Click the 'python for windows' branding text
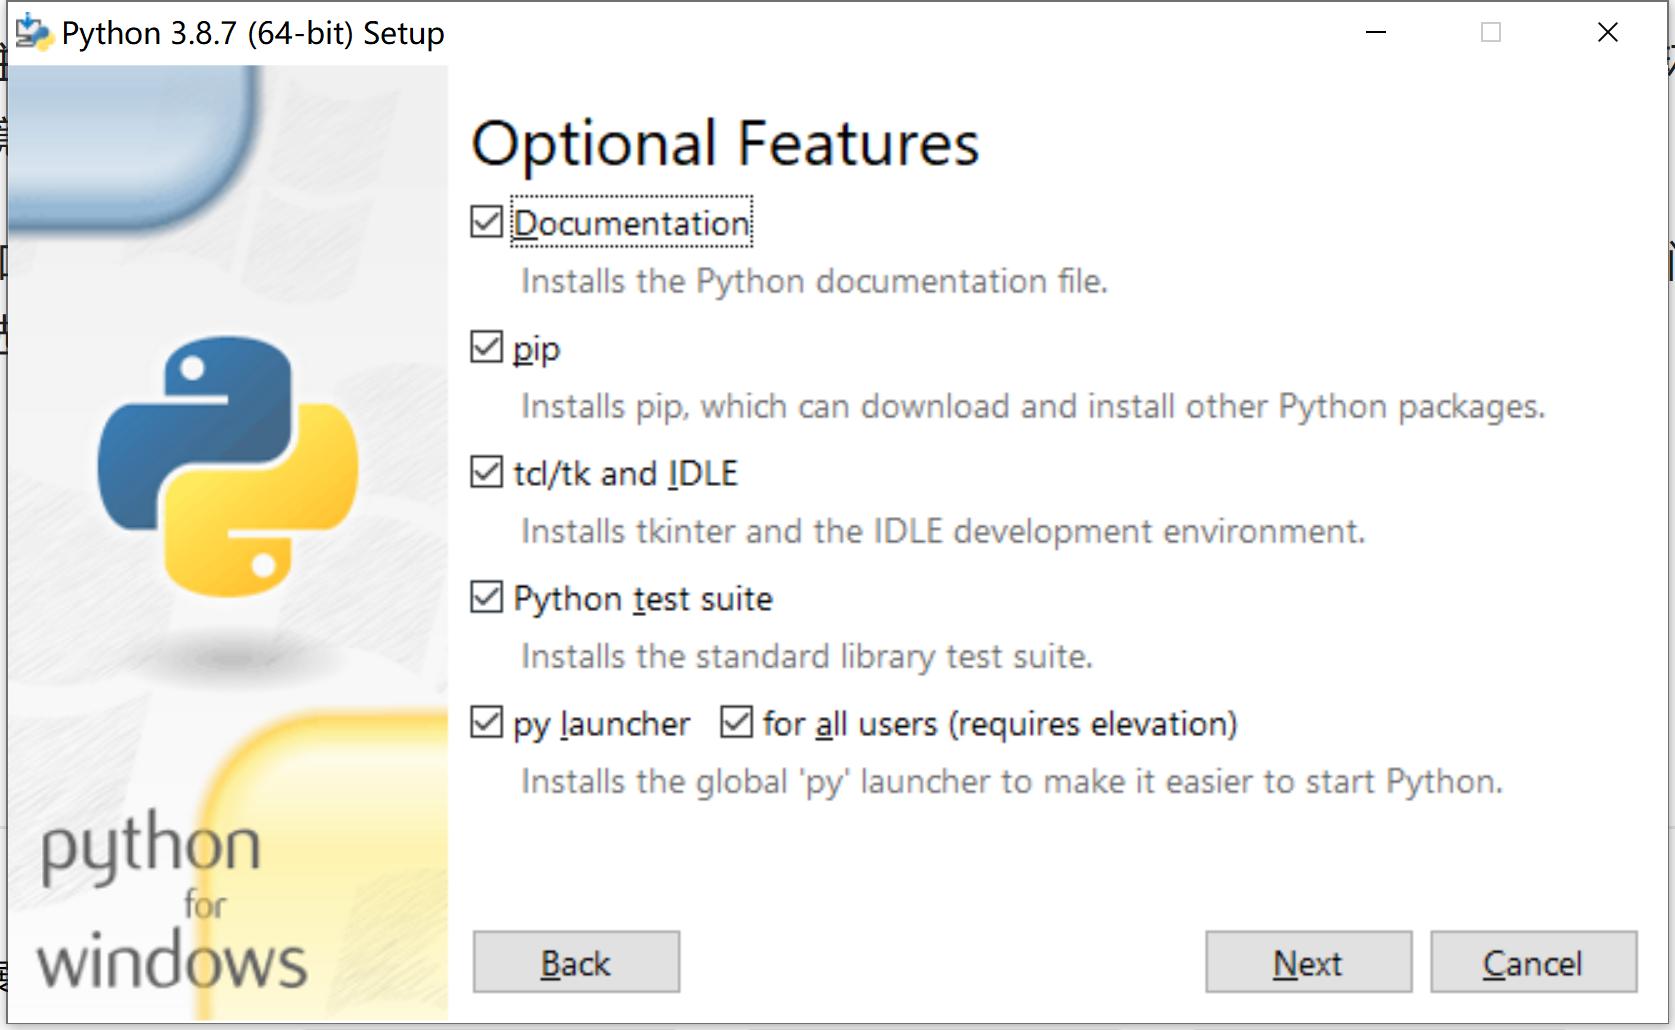This screenshot has height=1030, width=1675. tap(170, 900)
